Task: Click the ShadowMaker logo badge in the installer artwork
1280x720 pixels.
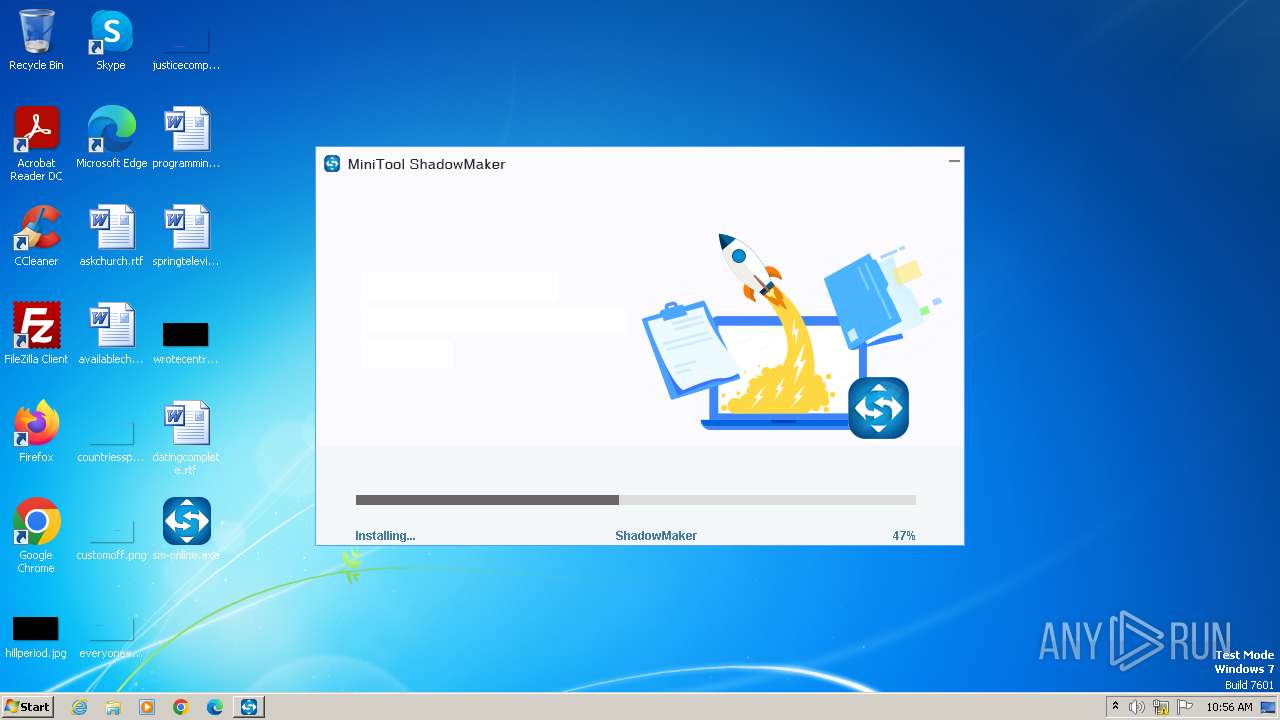Action: (x=878, y=408)
